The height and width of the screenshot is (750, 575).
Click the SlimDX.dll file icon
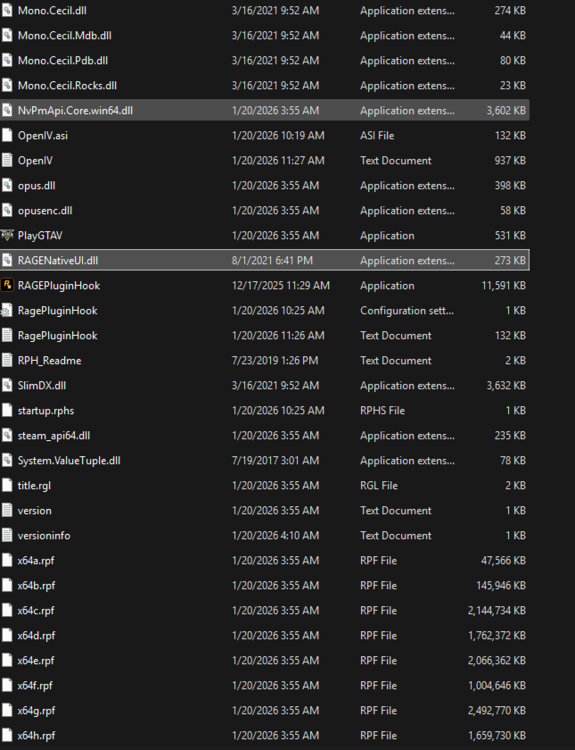[x=7, y=385]
